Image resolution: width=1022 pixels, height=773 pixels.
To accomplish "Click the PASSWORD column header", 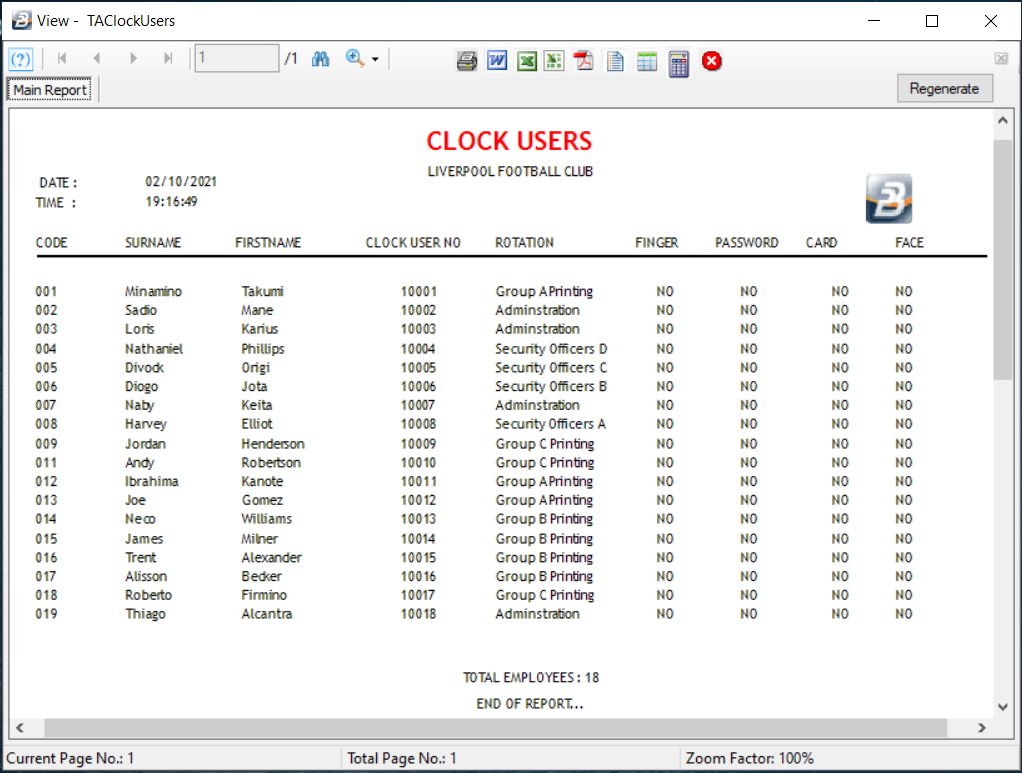I will pos(746,242).
